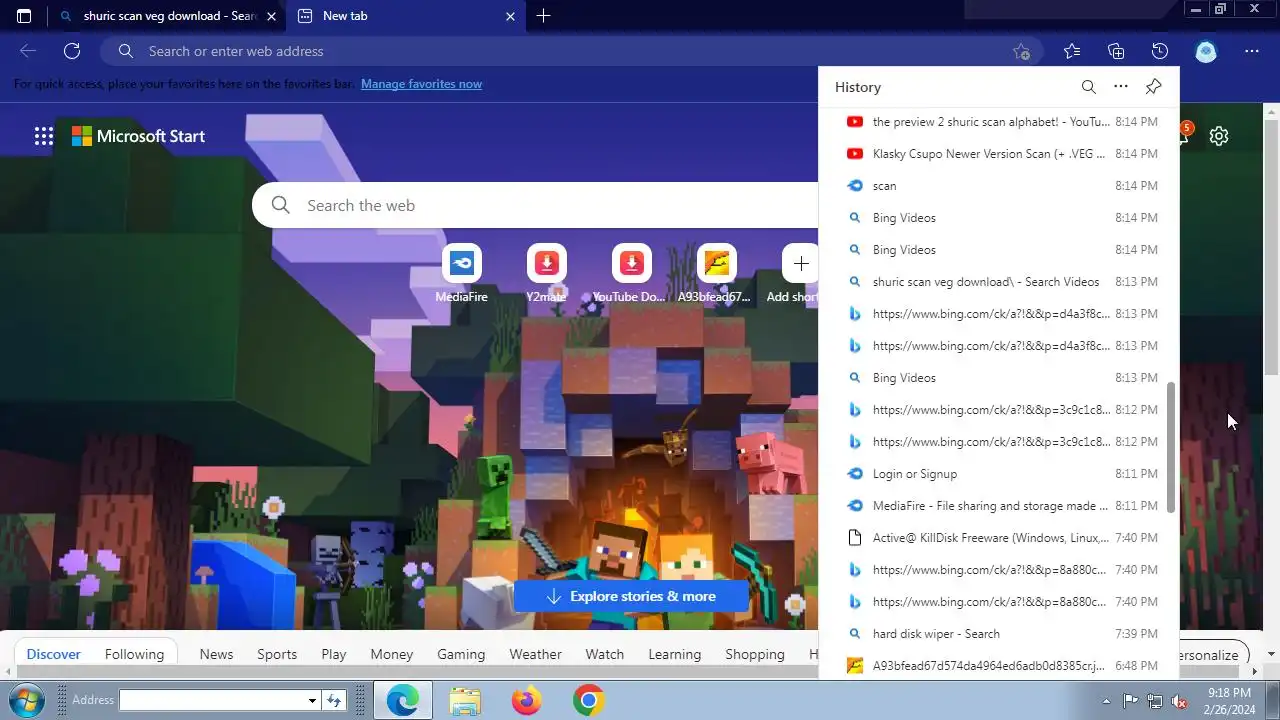
Task: Open page settings gear icon
Action: click(1218, 136)
